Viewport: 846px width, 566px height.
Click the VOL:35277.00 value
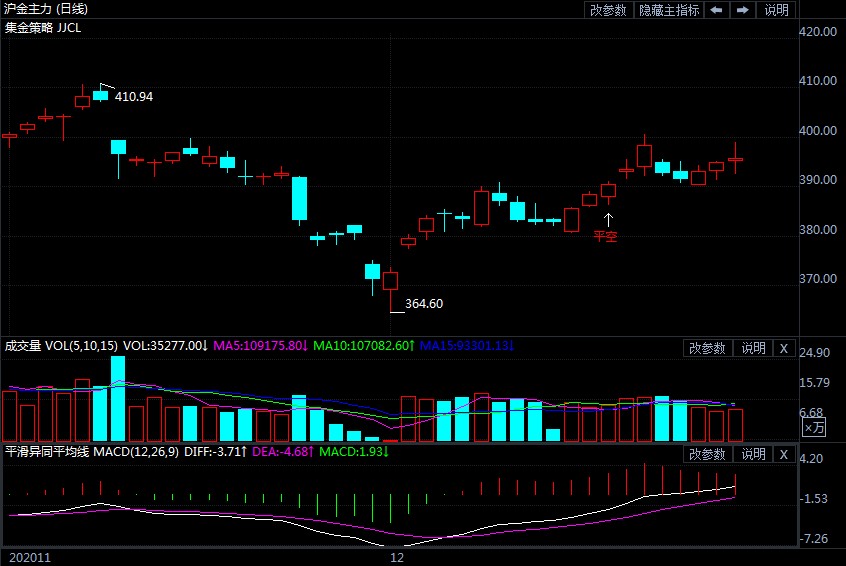[165, 346]
